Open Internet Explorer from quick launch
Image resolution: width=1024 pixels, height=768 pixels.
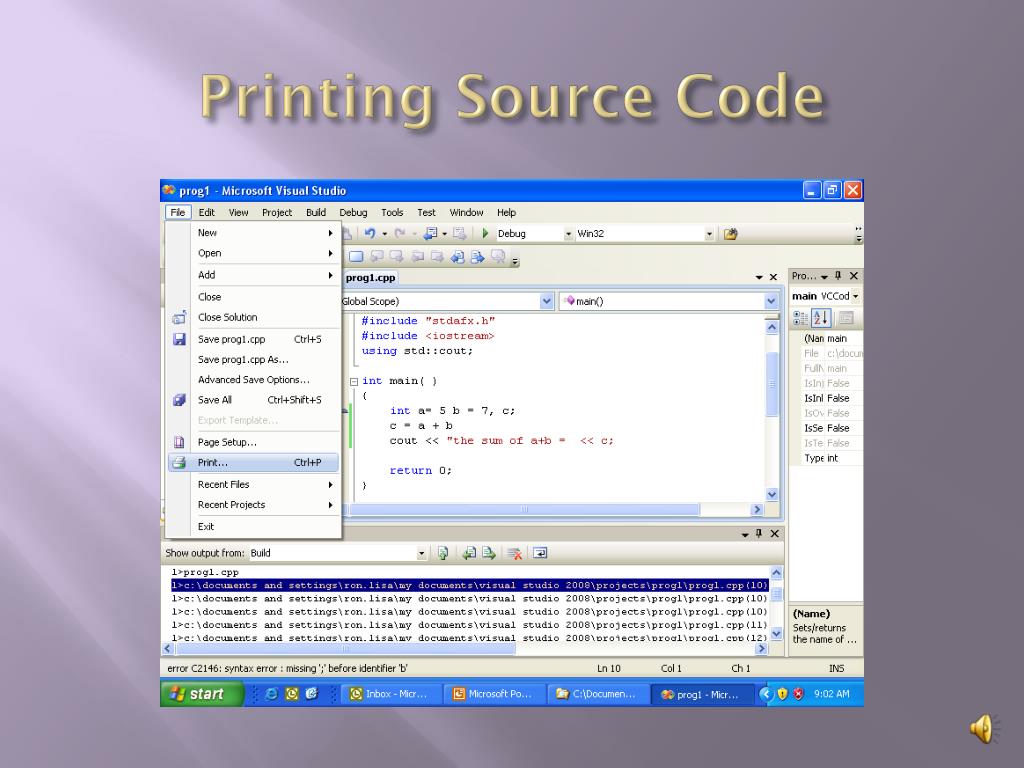click(x=271, y=694)
